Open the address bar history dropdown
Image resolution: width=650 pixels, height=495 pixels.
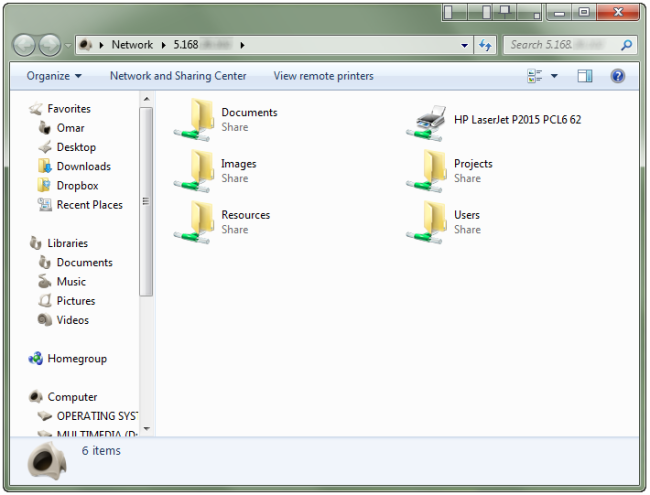tap(465, 45)
